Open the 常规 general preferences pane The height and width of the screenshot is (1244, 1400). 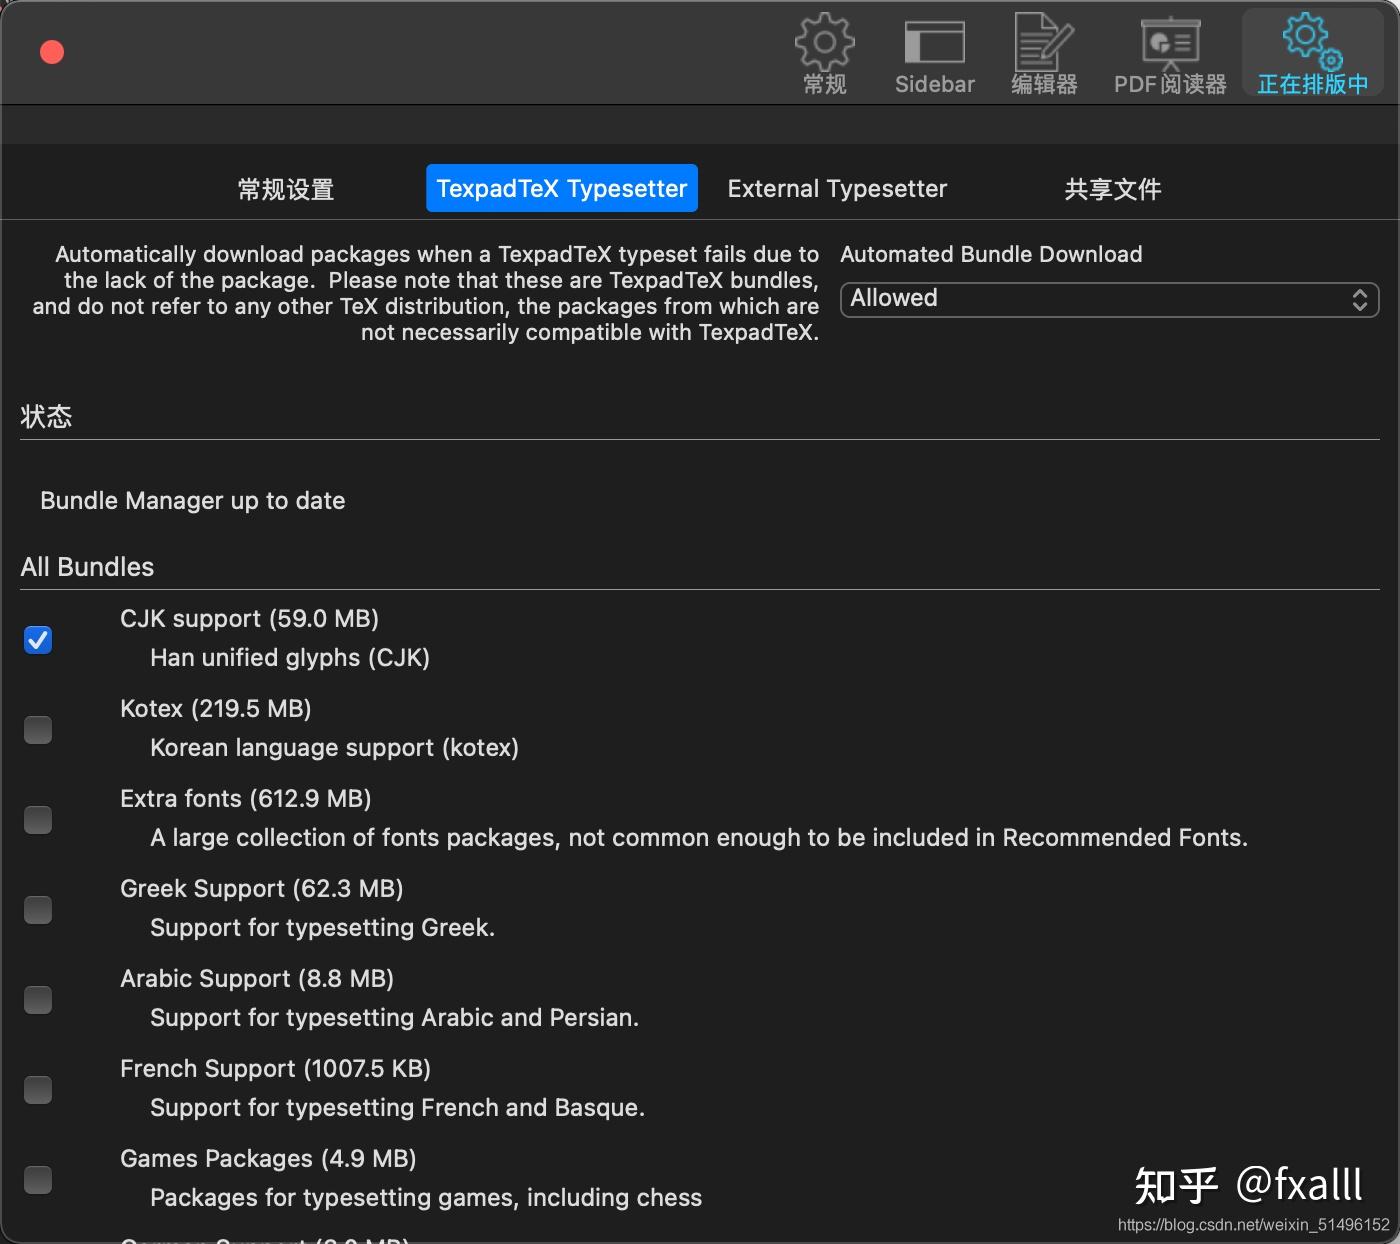(825, 56)
